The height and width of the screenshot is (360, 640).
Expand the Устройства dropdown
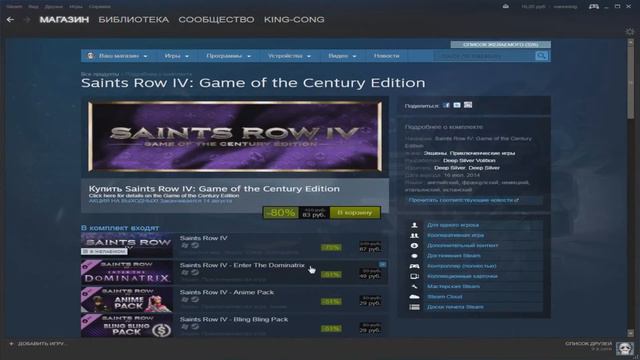(289, 56)
